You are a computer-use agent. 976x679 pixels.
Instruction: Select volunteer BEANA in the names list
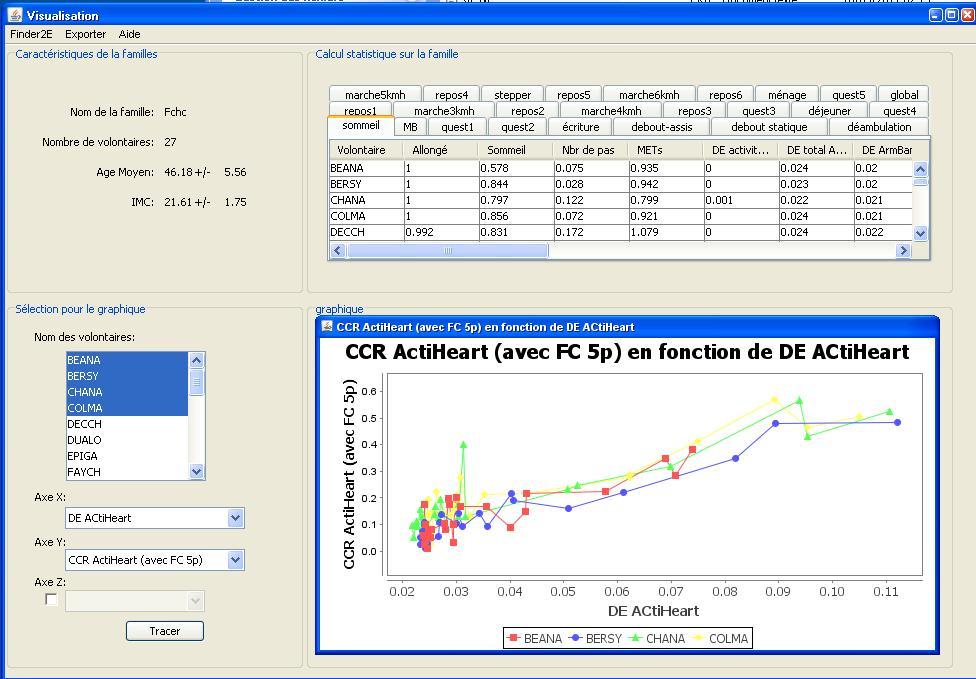tap(127, 360)
